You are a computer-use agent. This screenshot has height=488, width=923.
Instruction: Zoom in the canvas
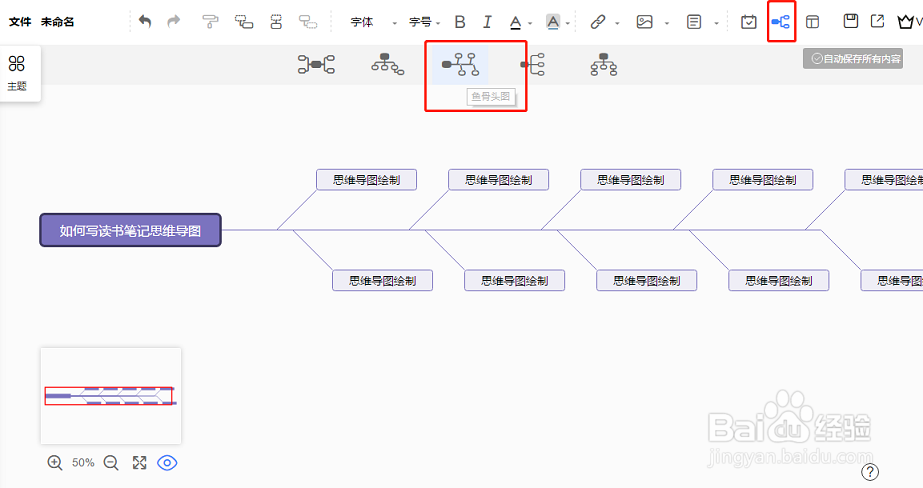(x=55, y=463)
